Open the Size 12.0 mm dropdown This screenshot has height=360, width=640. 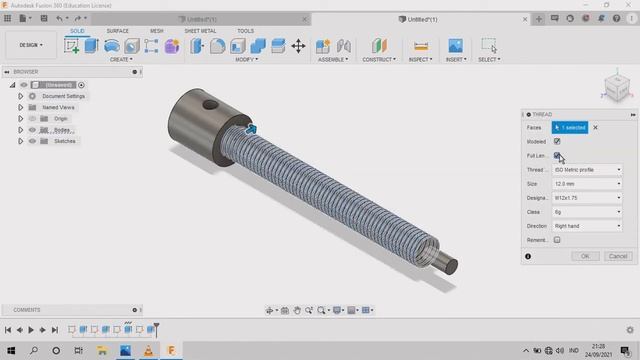pos(587,184)
